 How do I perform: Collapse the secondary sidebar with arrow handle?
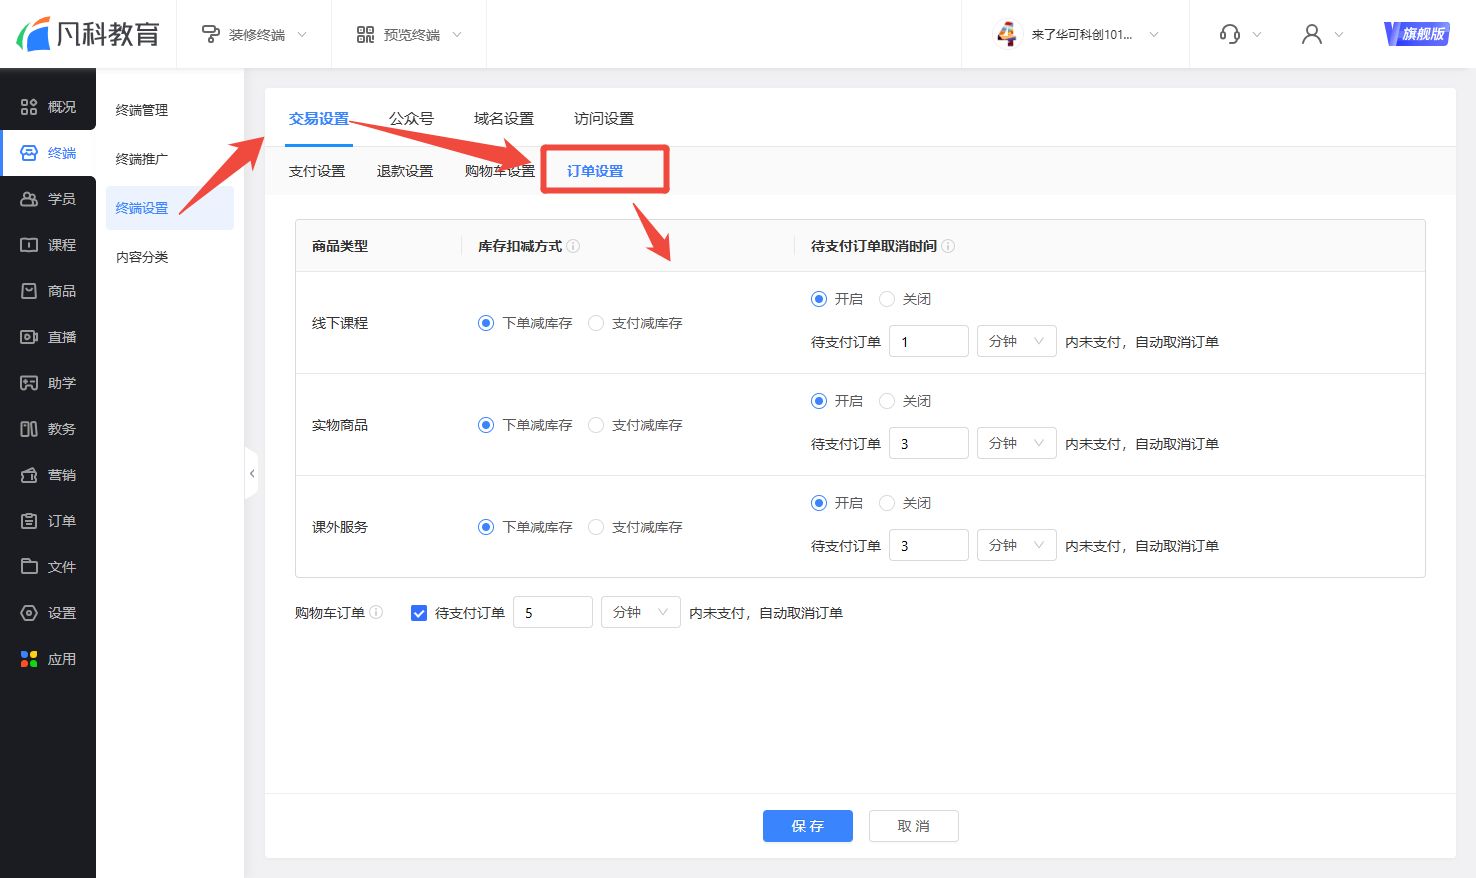point(252,473)
